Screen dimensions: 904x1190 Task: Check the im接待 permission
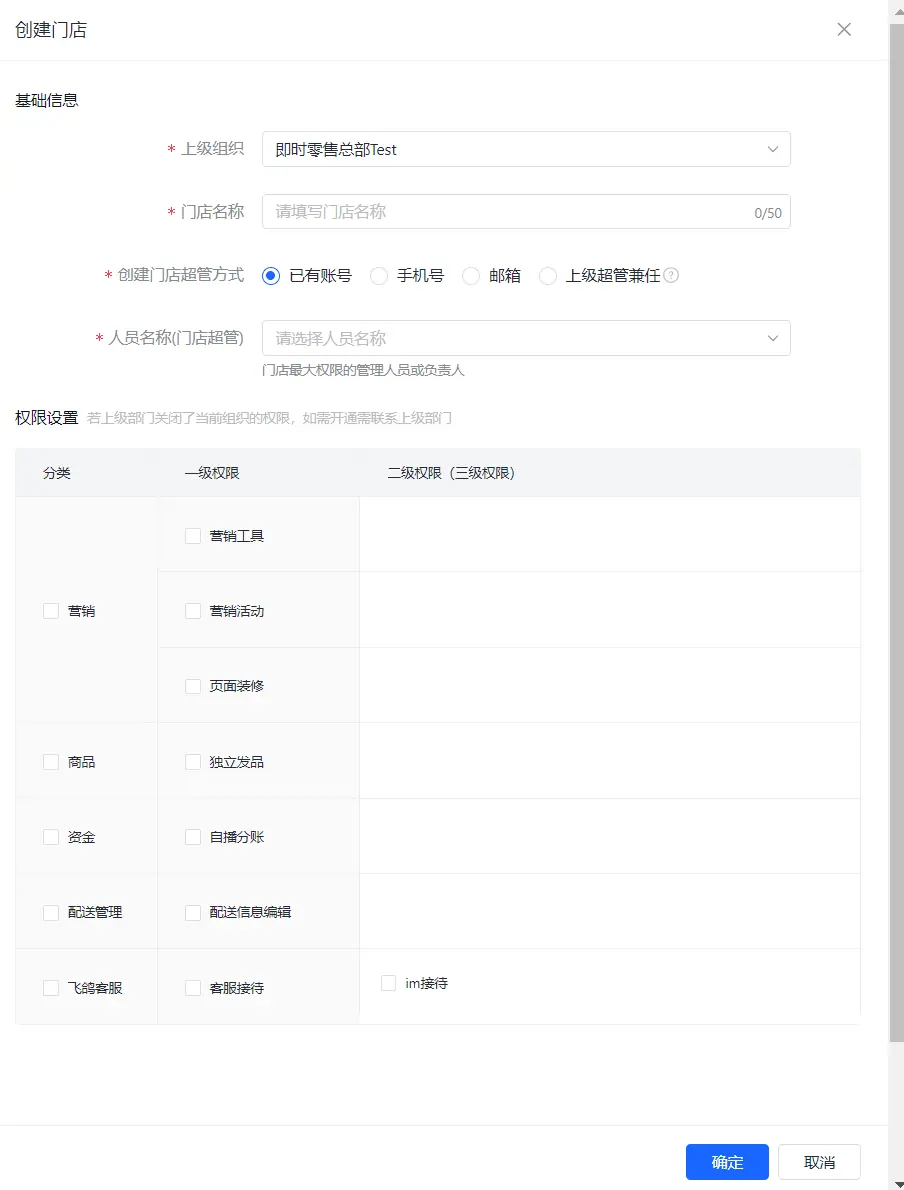click(389, 983)
